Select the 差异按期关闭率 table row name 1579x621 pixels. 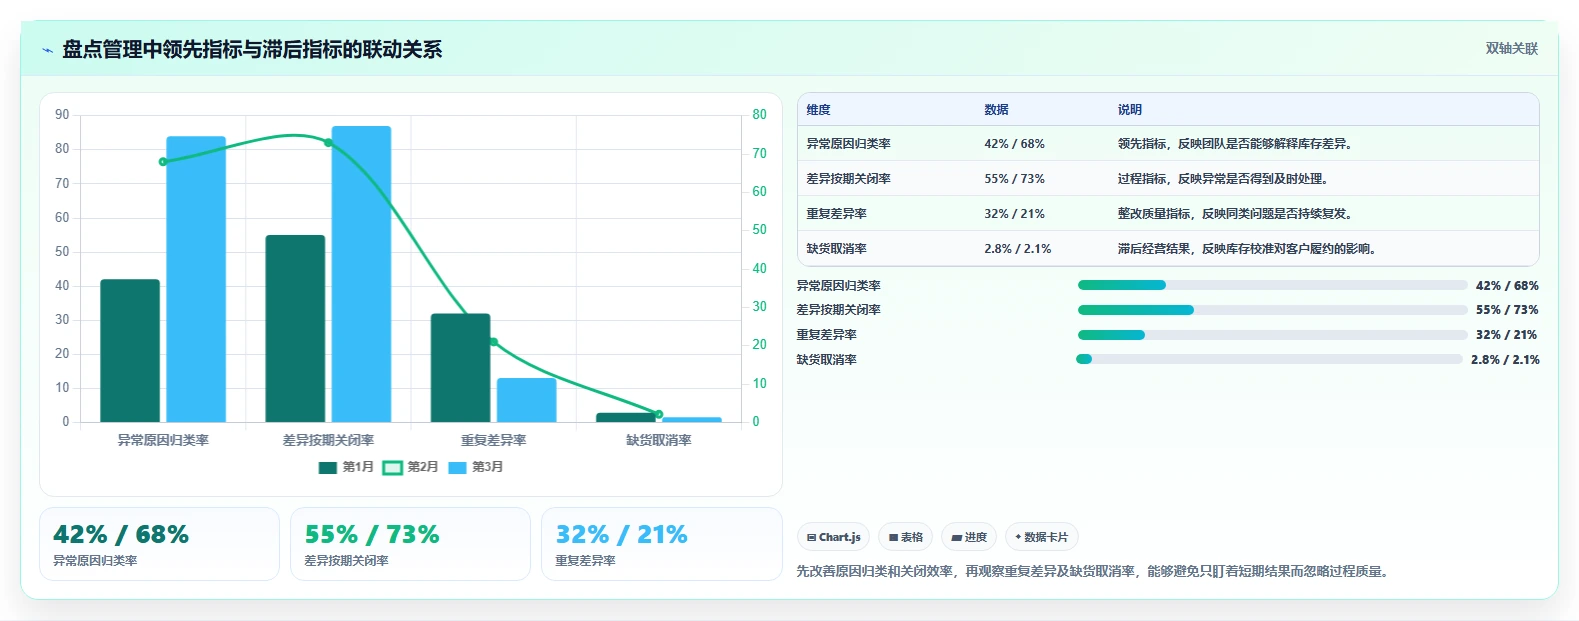[x=848, y=179]
